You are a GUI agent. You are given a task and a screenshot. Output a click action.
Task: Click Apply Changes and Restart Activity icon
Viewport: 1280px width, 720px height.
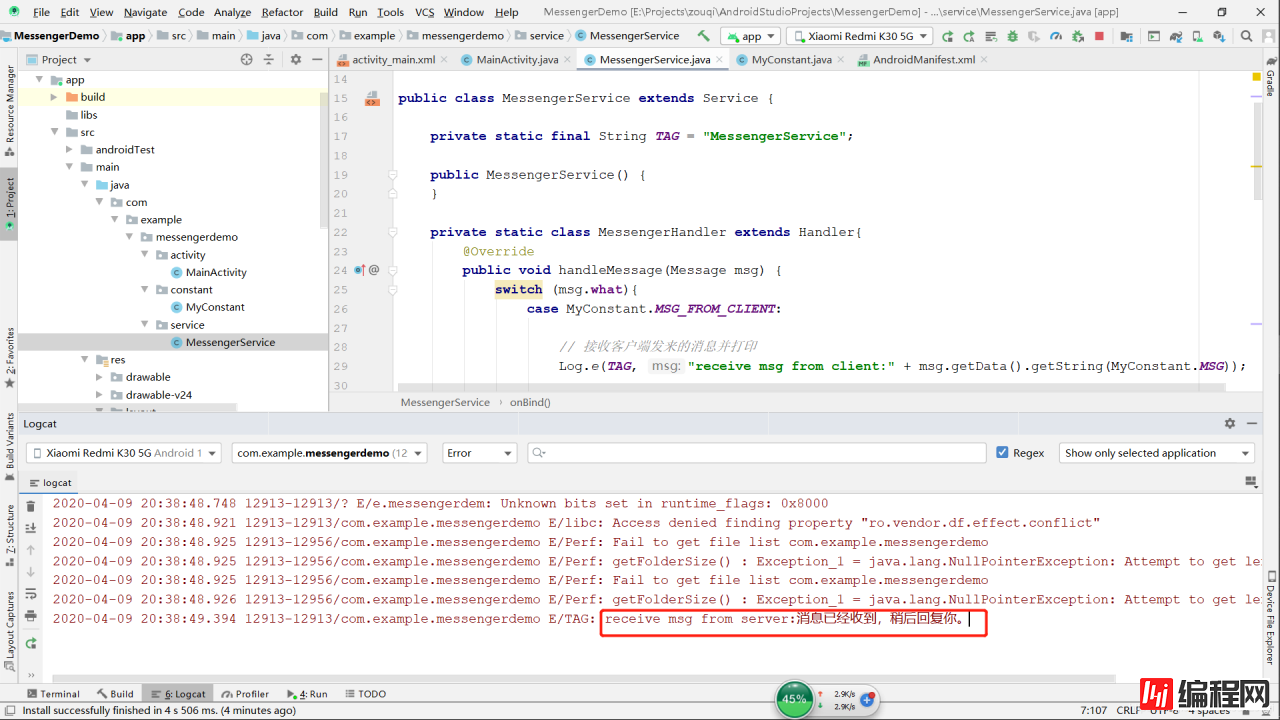pos(969,36)
